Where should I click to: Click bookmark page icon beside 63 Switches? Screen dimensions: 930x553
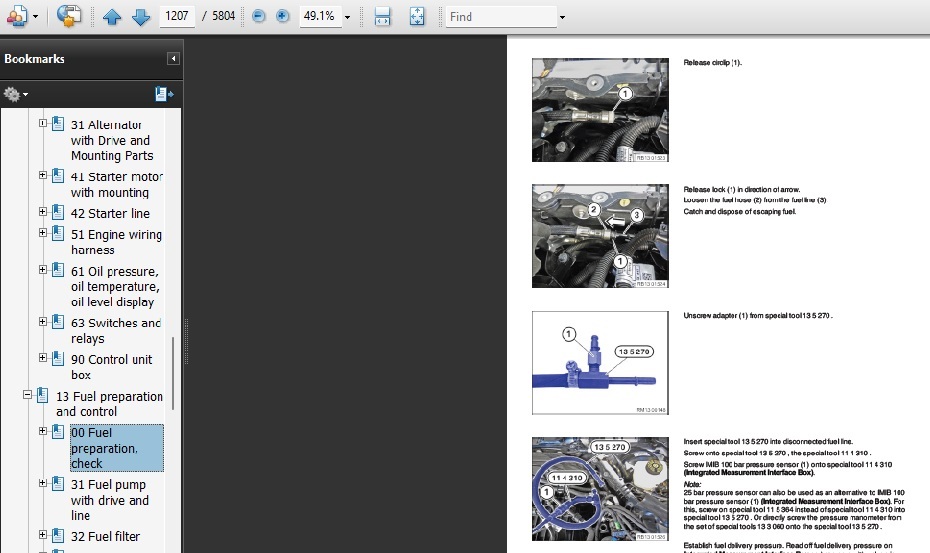click(x=58, y=322)
